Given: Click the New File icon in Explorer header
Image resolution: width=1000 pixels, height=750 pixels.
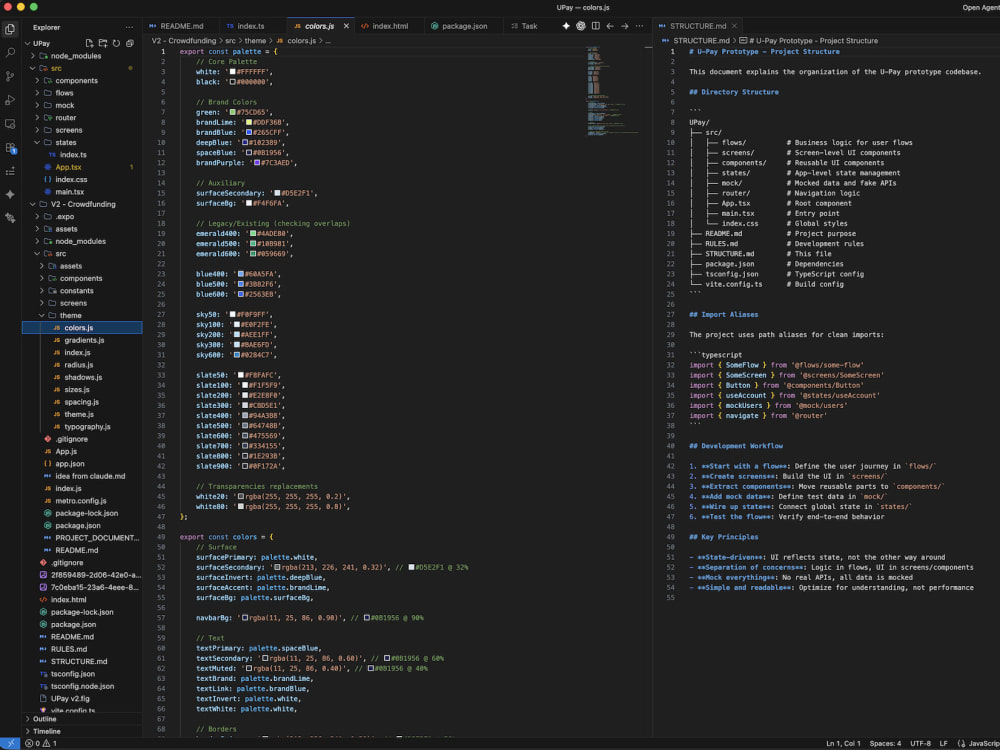Looking at the screenshot, I should tap(89, 43).
